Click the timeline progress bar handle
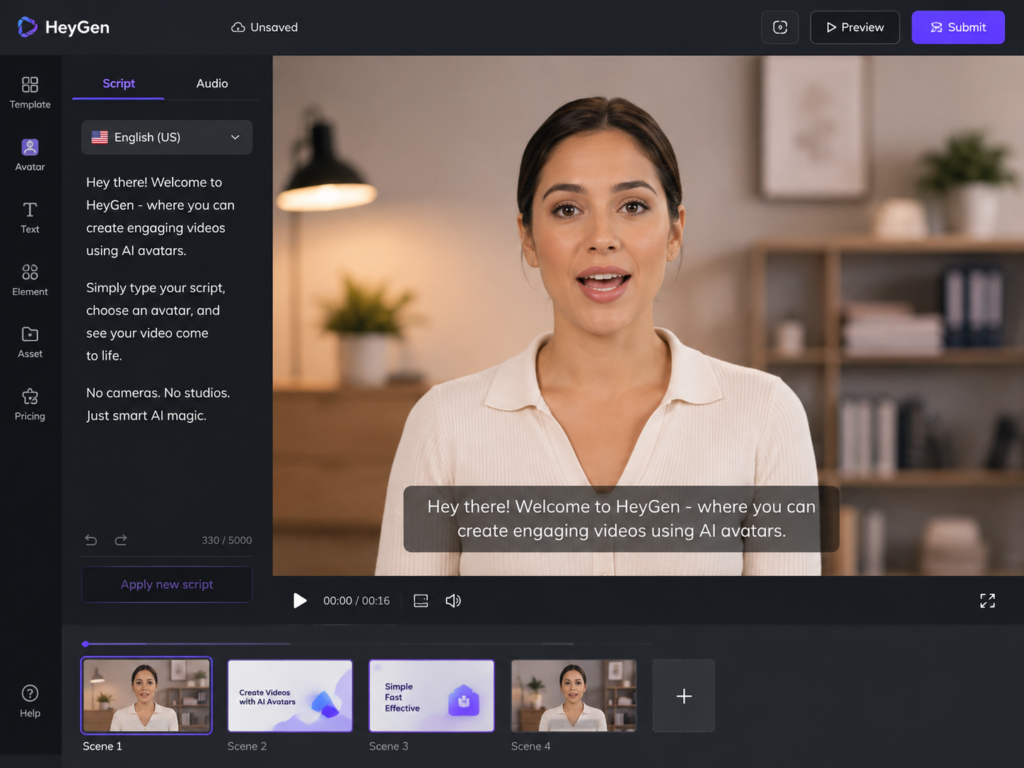The width and height of the screenshot is (1024, 768). 86,644
